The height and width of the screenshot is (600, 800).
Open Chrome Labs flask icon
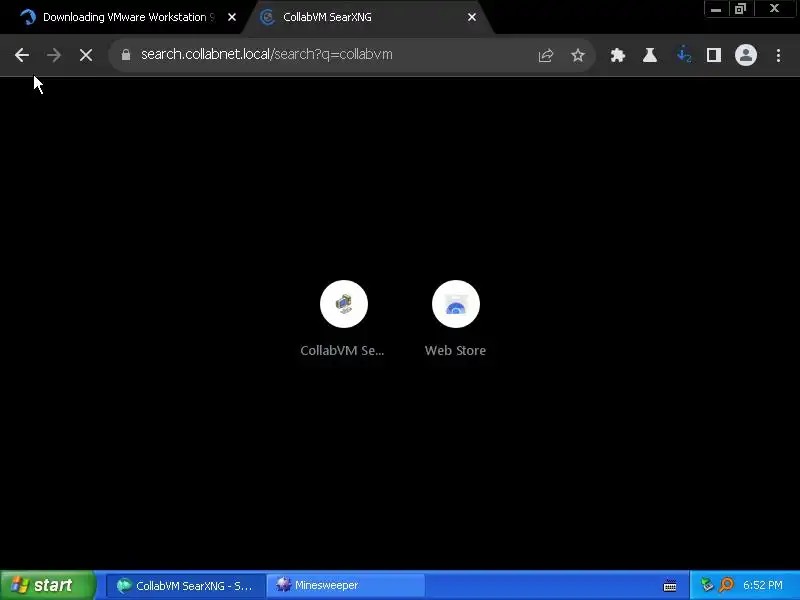click(x=649, y=55)
